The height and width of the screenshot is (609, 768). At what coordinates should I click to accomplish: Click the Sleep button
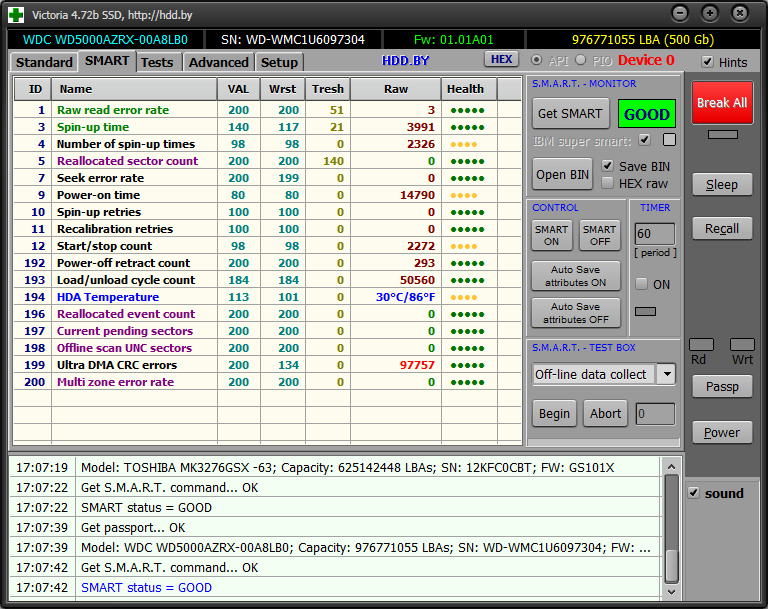click(x=722, y=185)
